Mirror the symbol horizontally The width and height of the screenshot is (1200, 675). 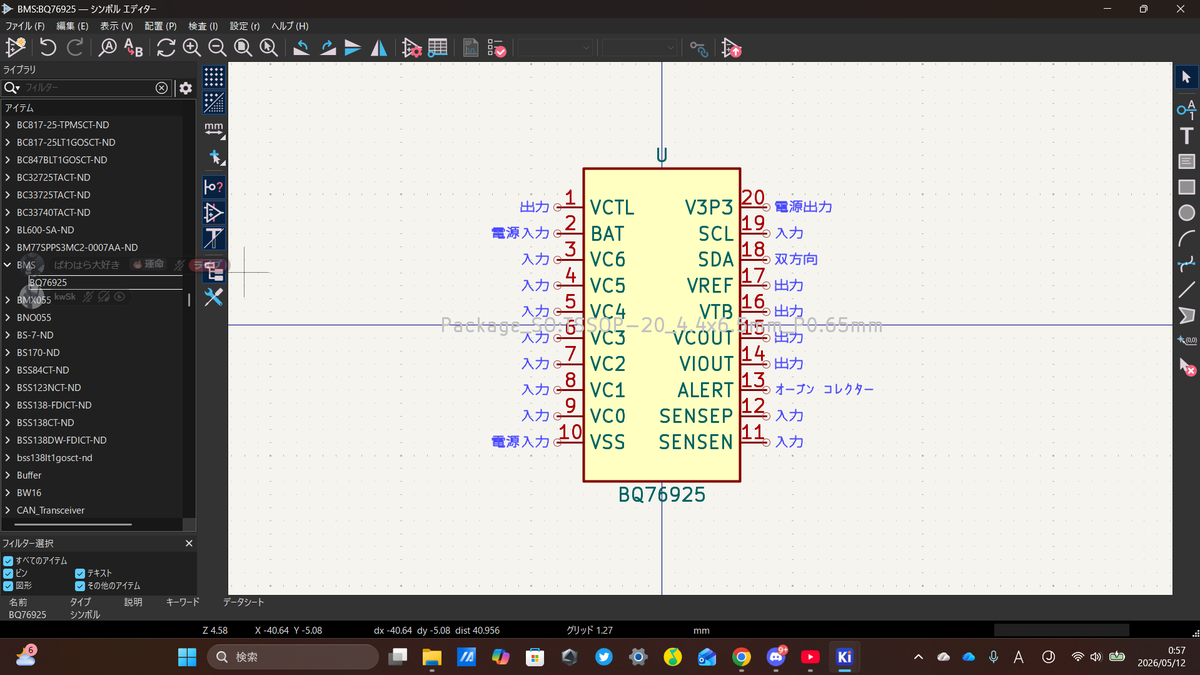click(x=379, y=47)
